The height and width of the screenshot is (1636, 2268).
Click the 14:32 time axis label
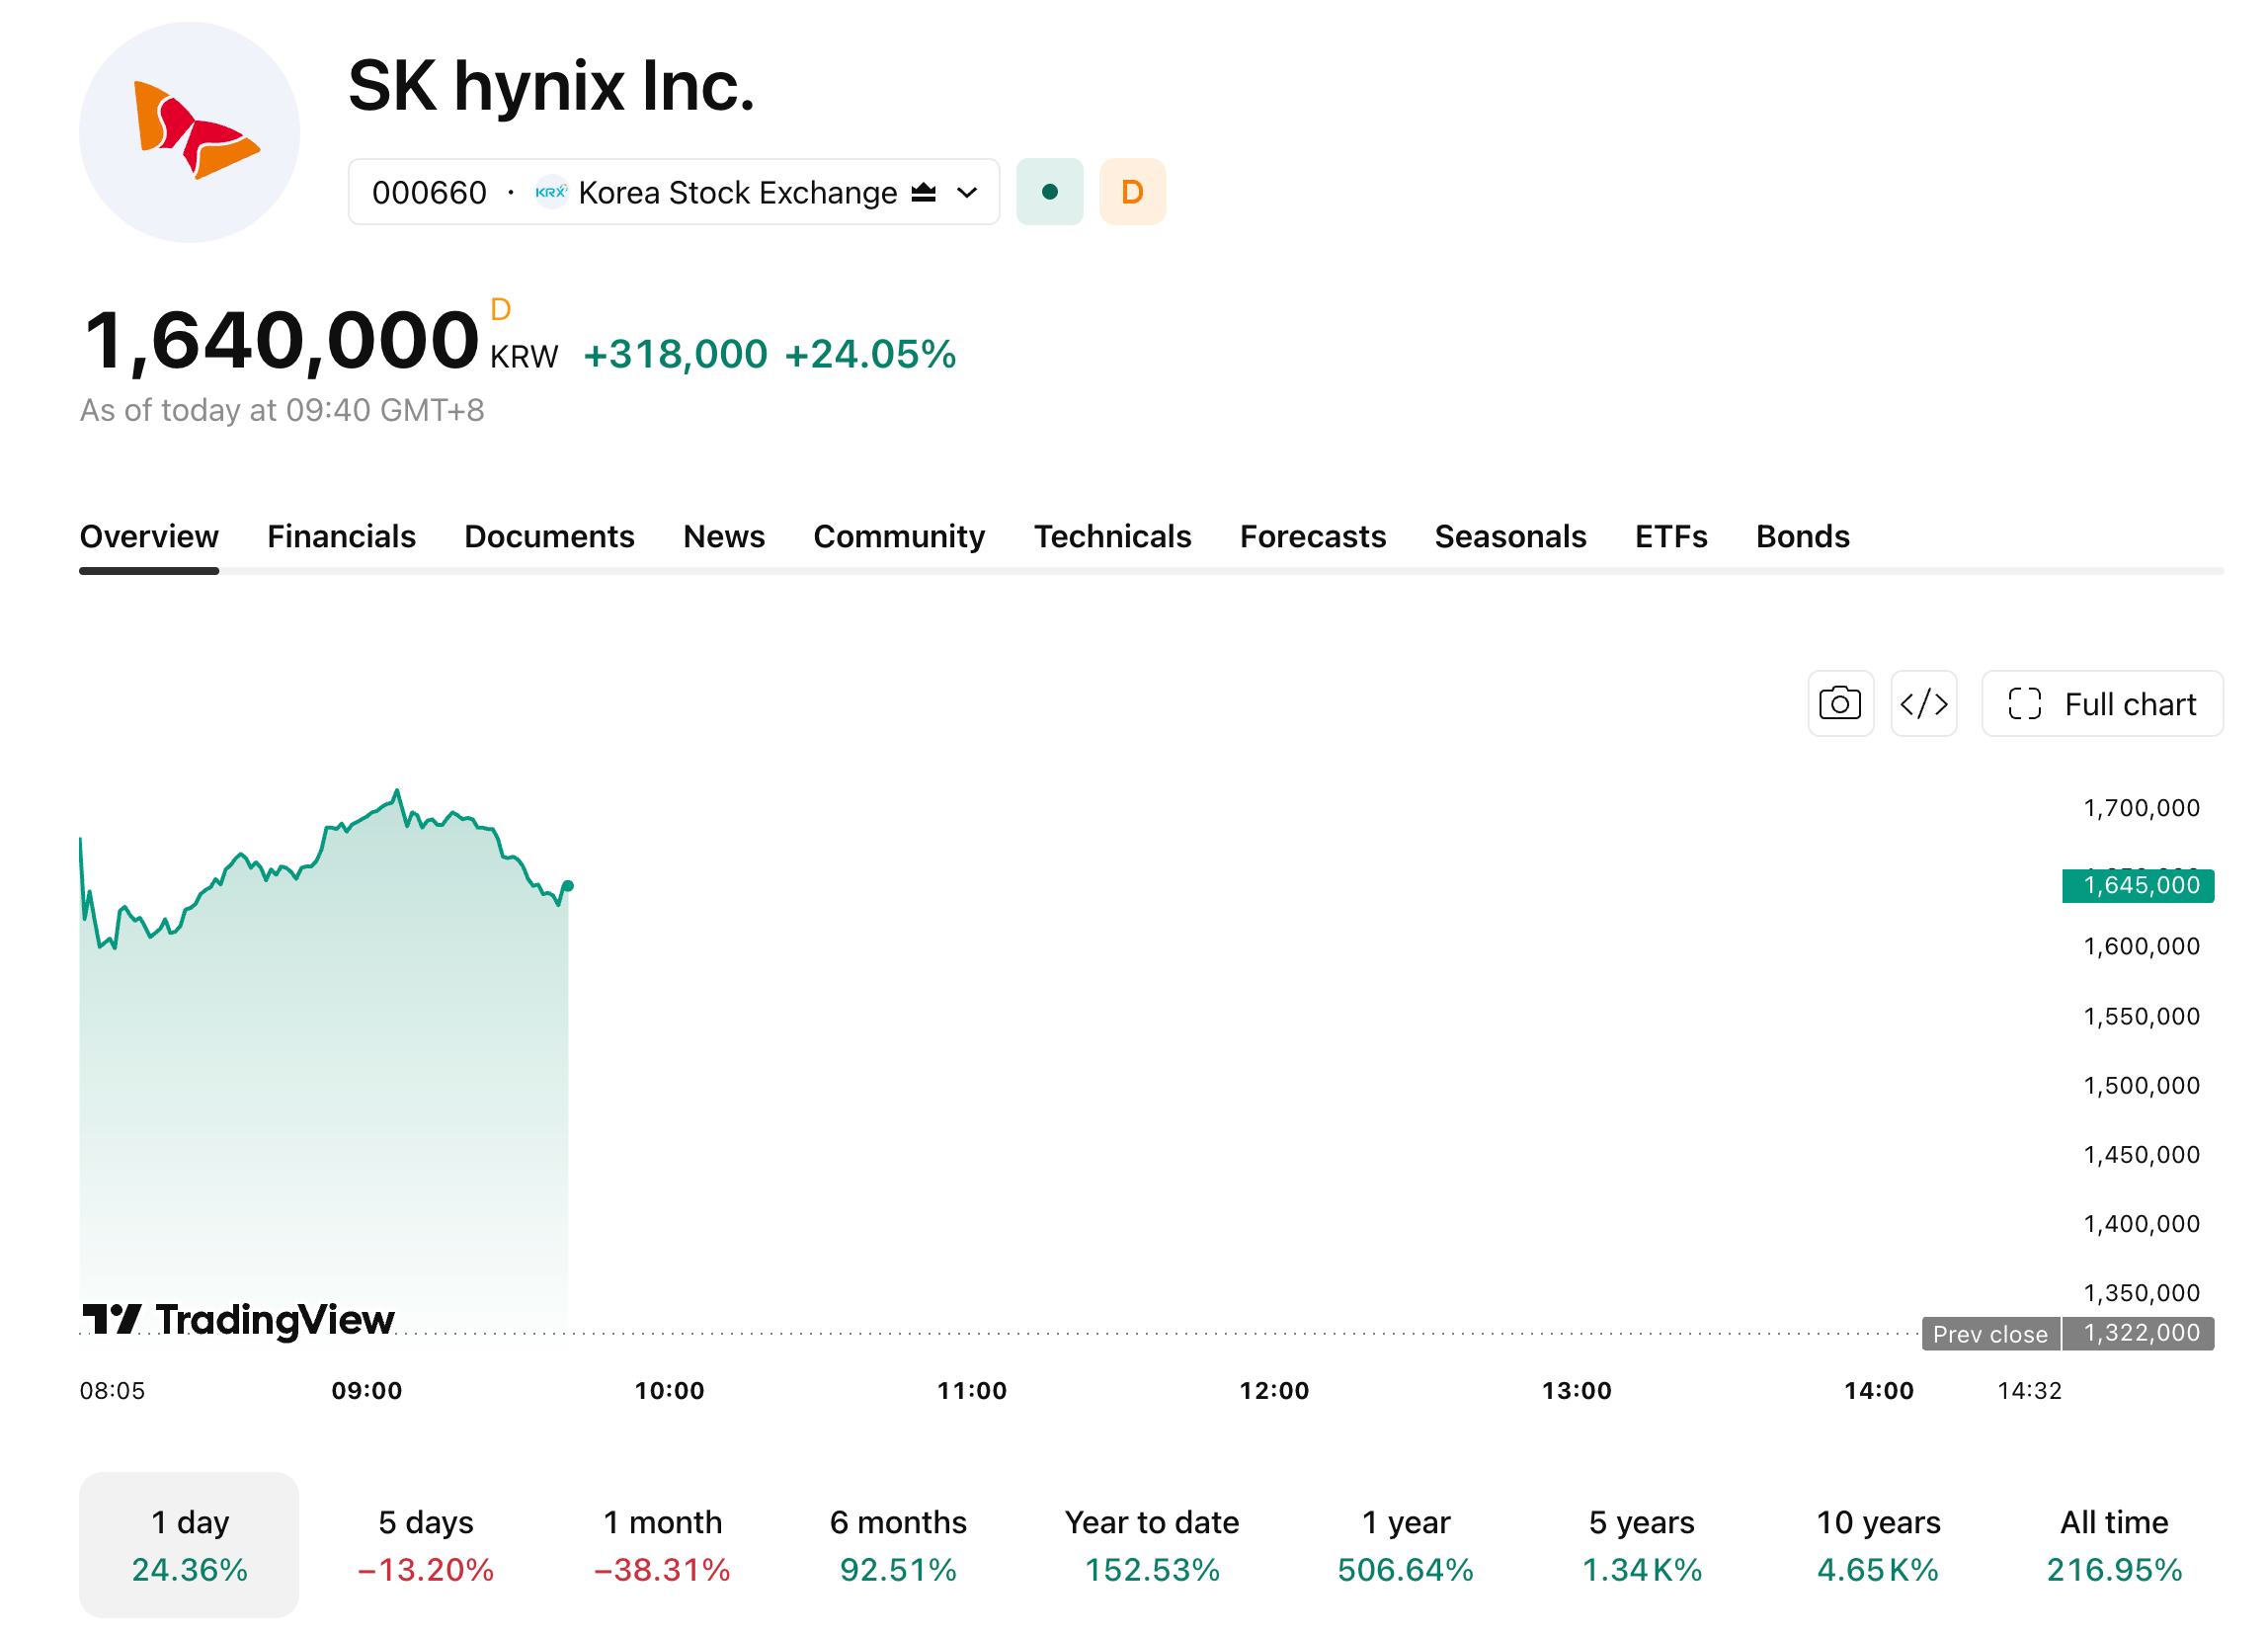2029,1390
